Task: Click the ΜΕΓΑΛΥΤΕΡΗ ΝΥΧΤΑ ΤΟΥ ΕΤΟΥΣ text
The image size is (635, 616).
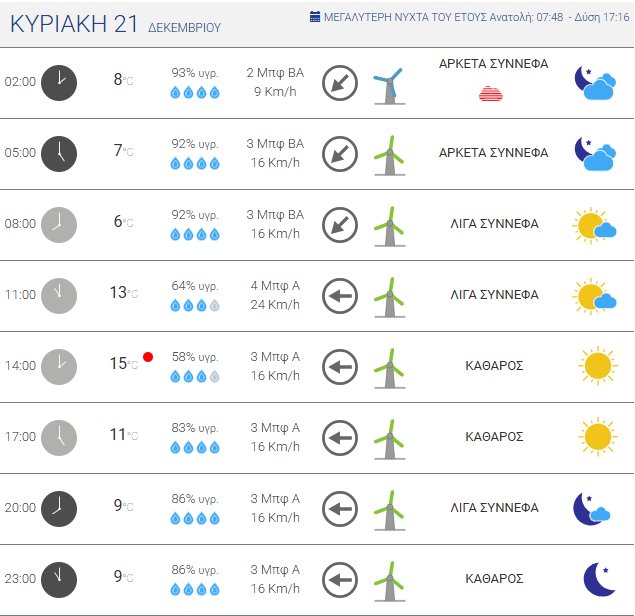Action: click(405, 17)
